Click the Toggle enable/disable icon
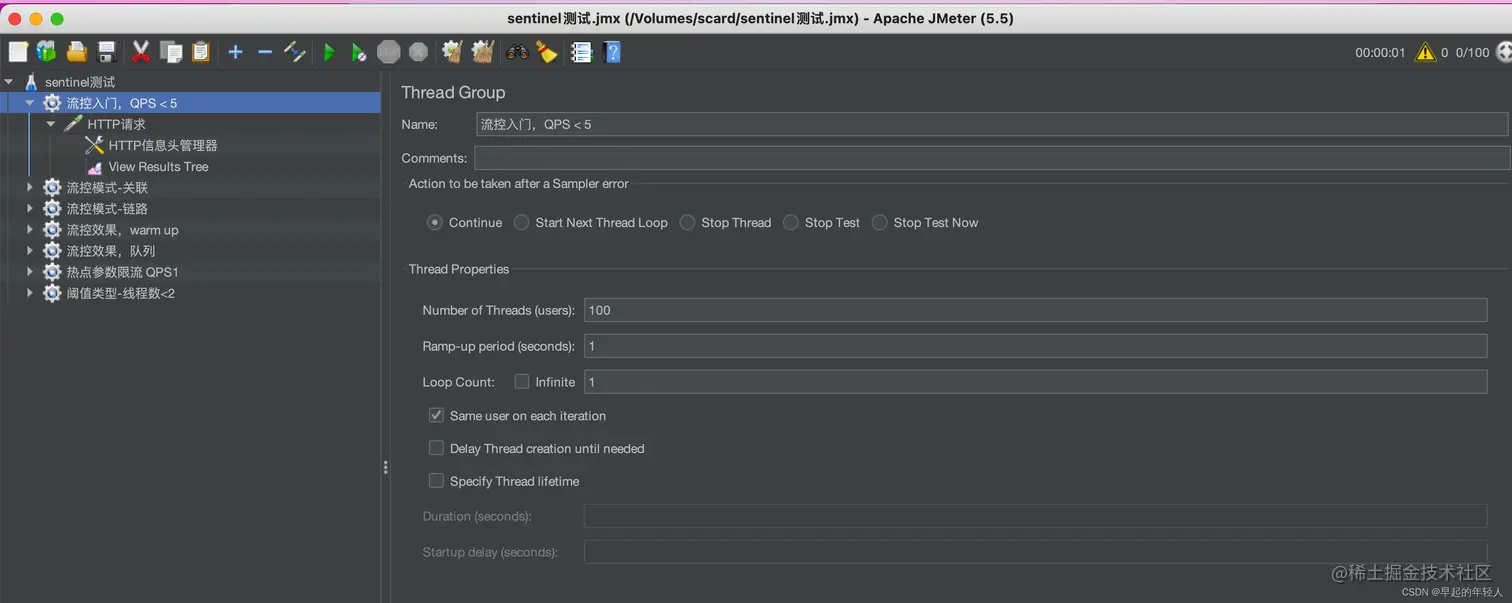The width and height of the screenshot is (1512, 603). [x=295, y=52]
